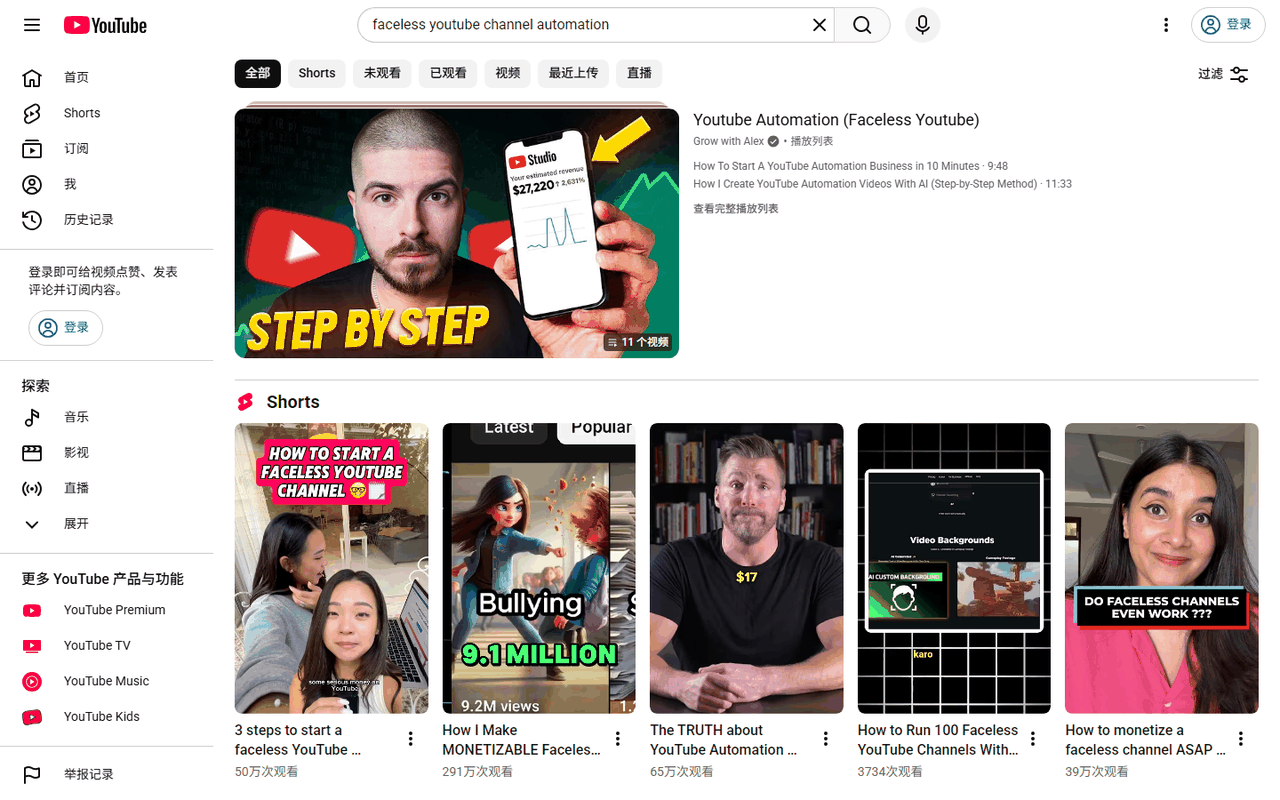Click the magnifier search button

coord(862,25)
